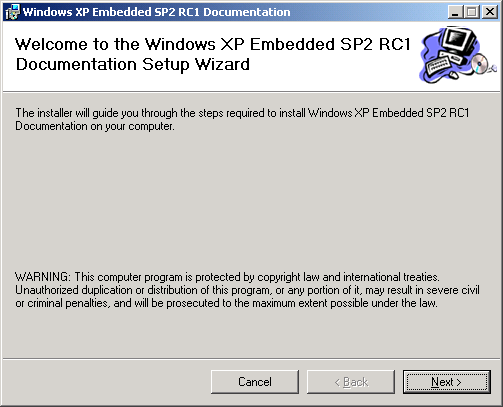Click the window title bar text
This screenshot has width=503, height=407.
tap(157, 12)
